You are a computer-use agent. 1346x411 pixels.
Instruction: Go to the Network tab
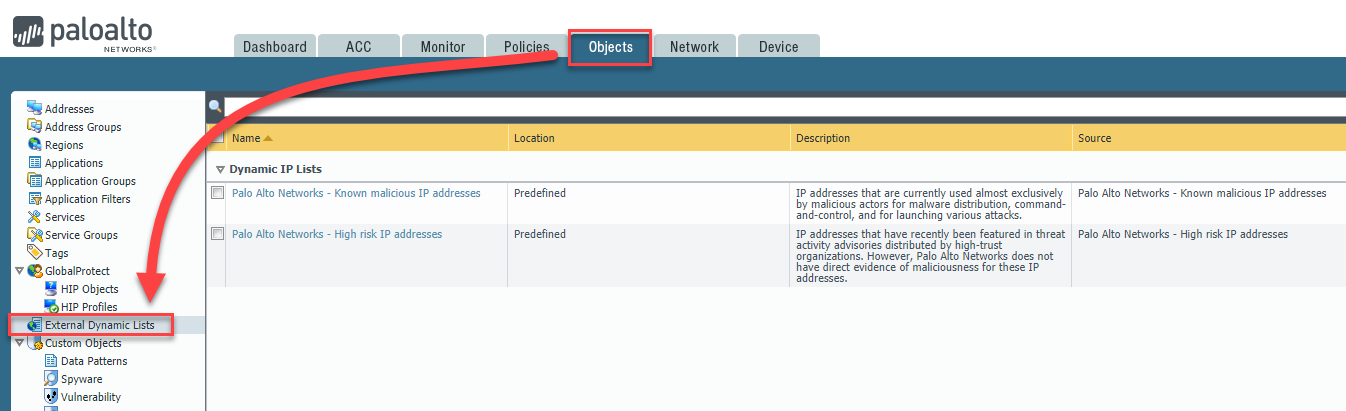pos(694,47)
